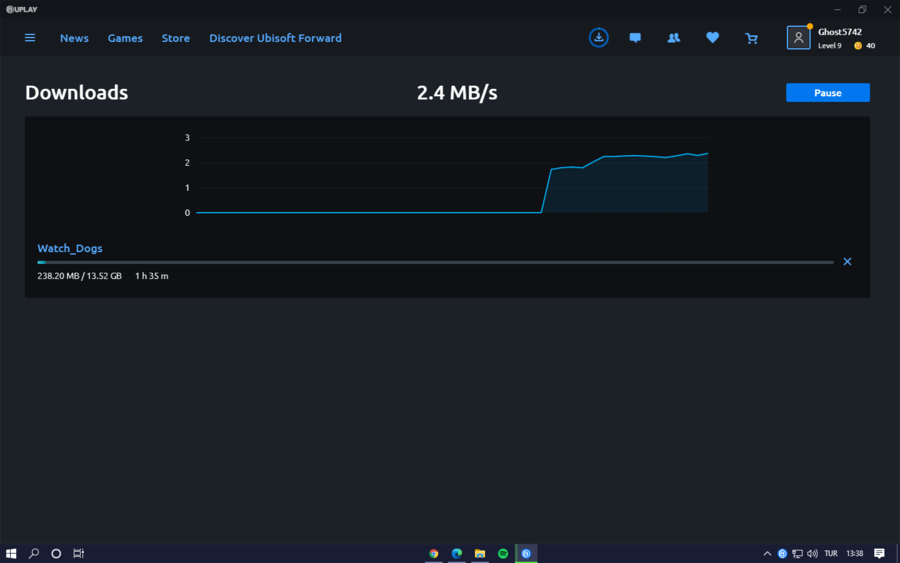Image resolution: width=900 pixels, height=563 pixels.
Task: Click the Watch_Dogs download progress bar
Action: point(435,262)
